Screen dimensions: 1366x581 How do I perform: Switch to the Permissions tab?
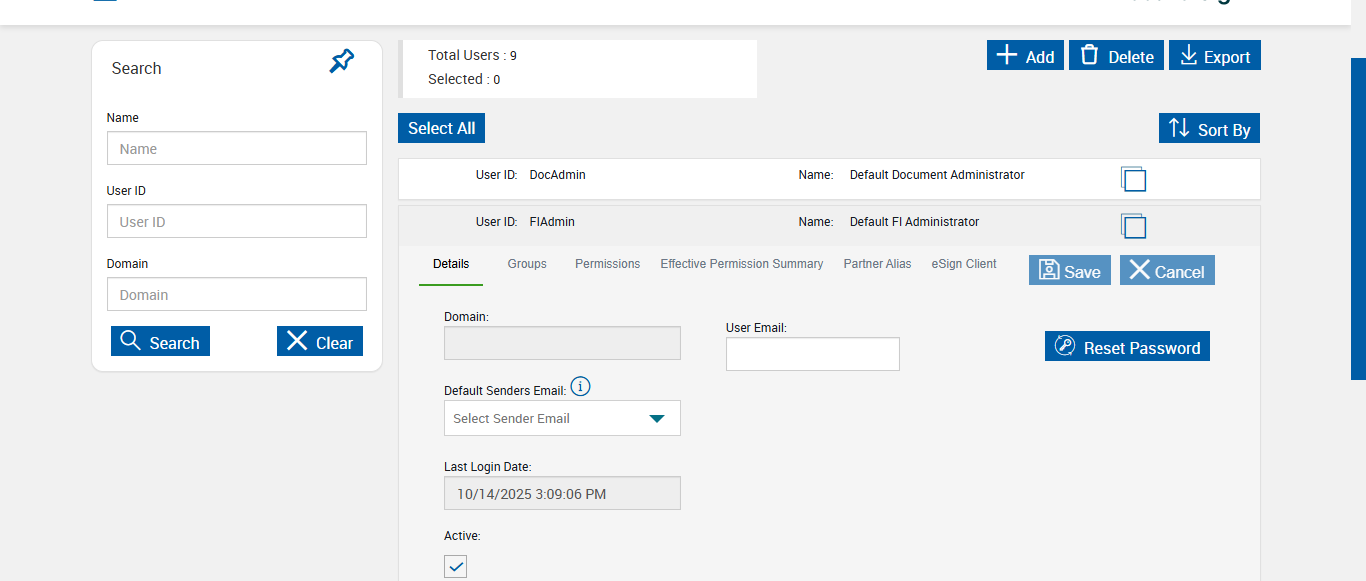607,264
